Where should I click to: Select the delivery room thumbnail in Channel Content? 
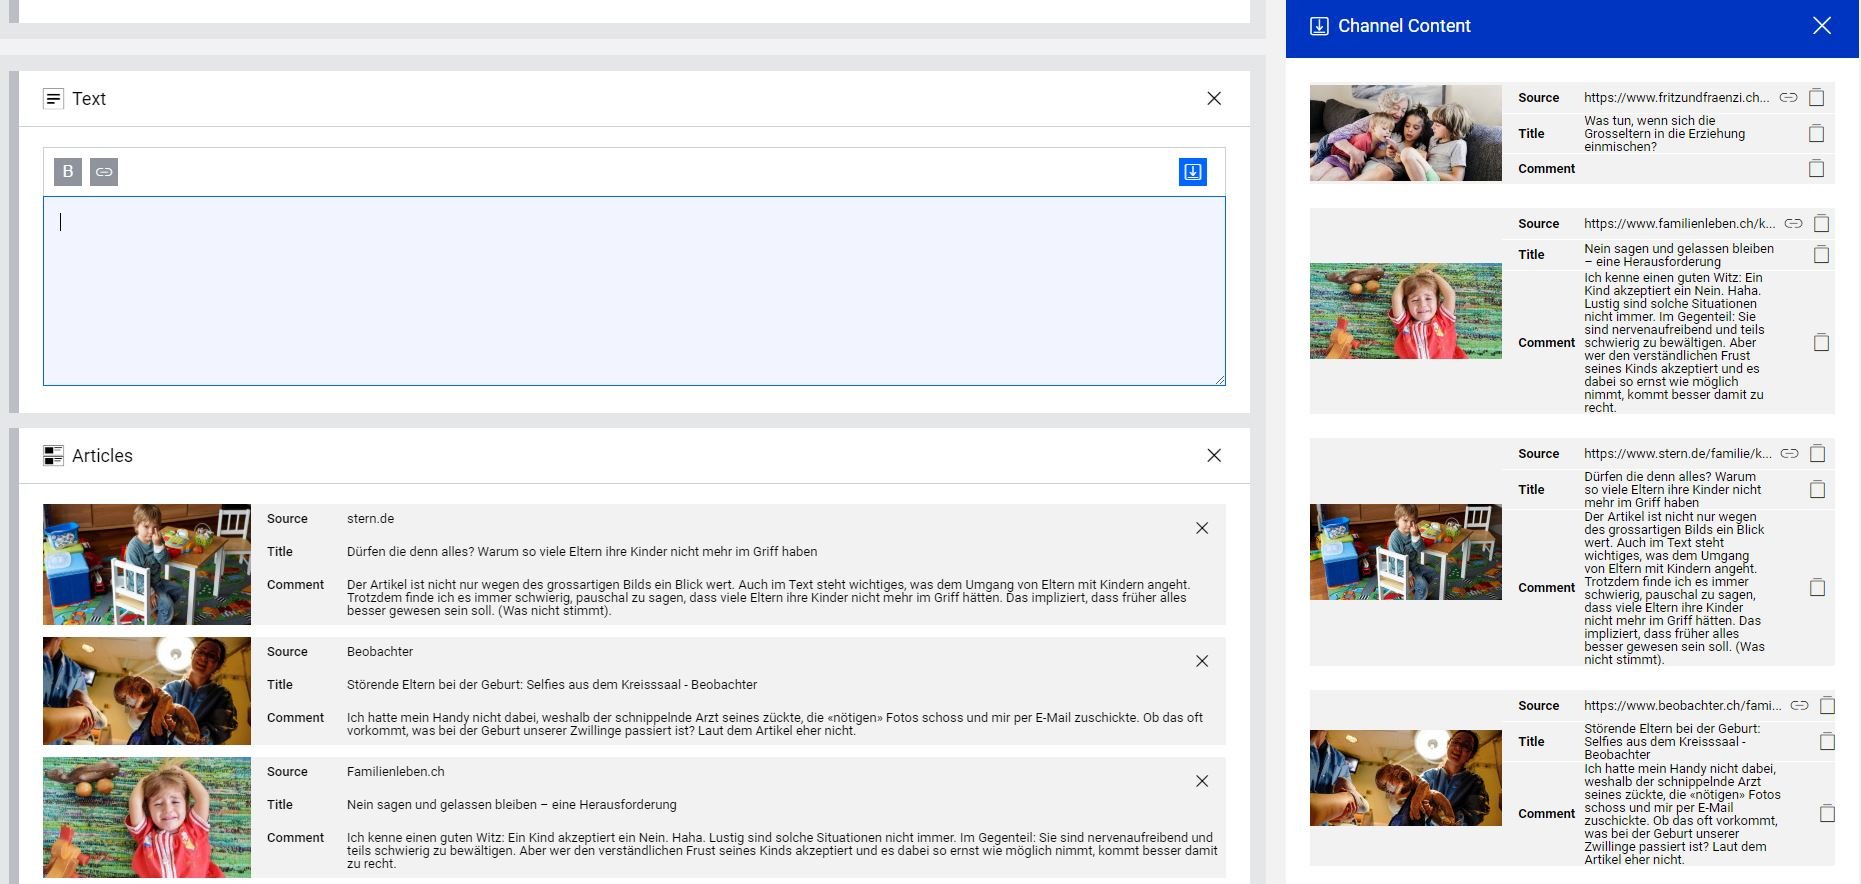pos(1406,778)
